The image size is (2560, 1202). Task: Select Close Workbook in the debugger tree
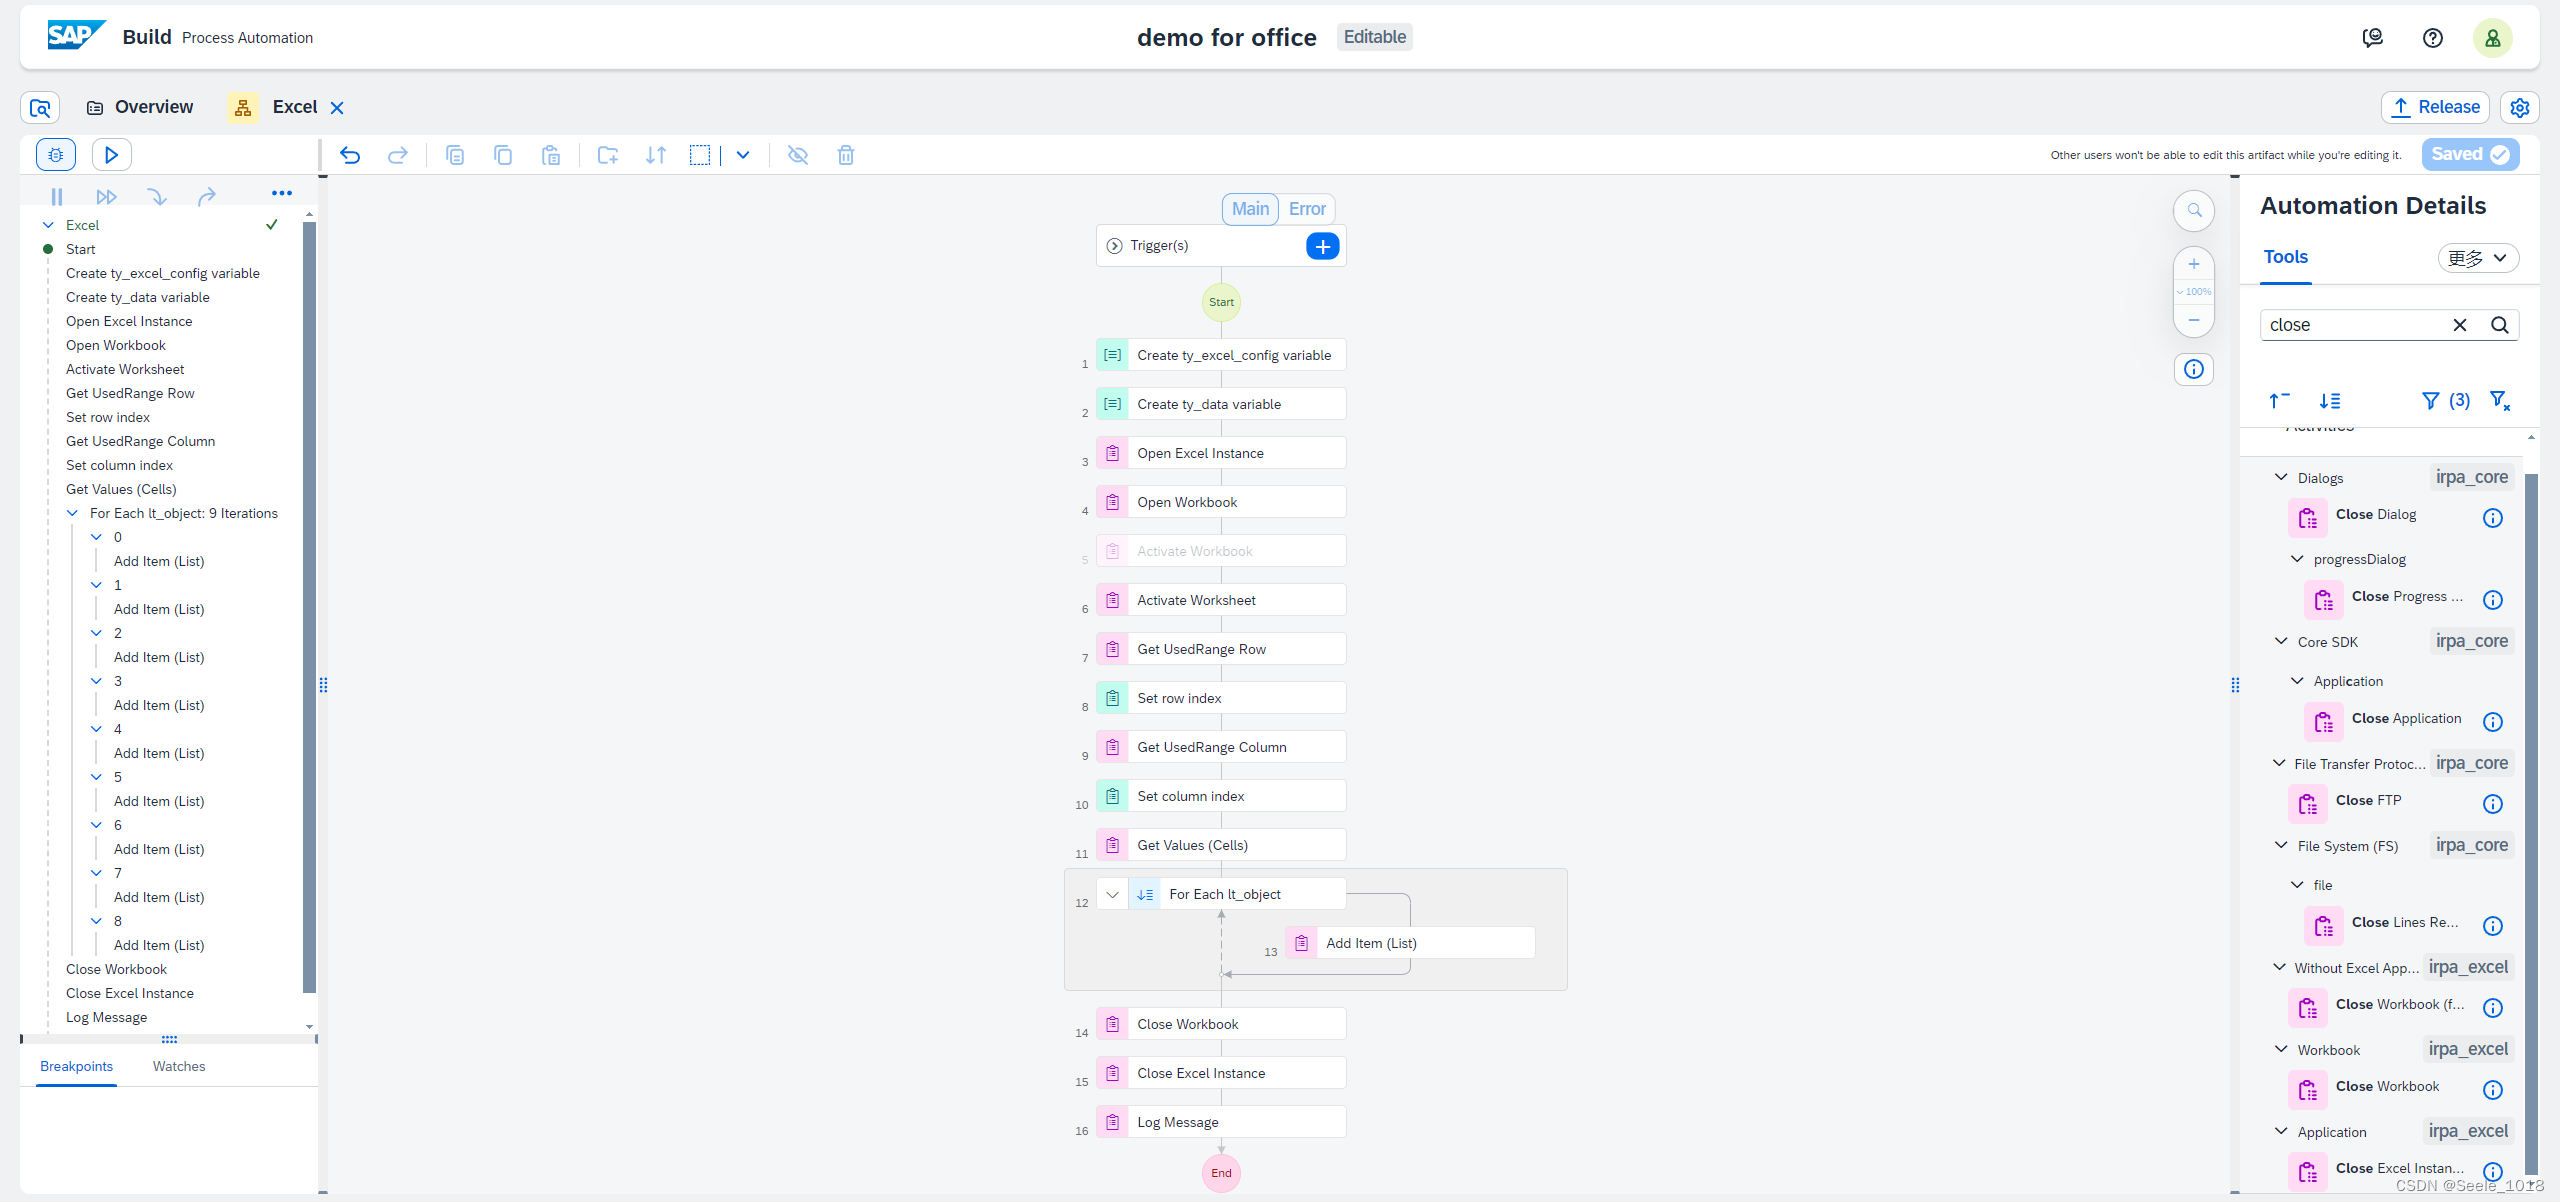tap(116, 969)
